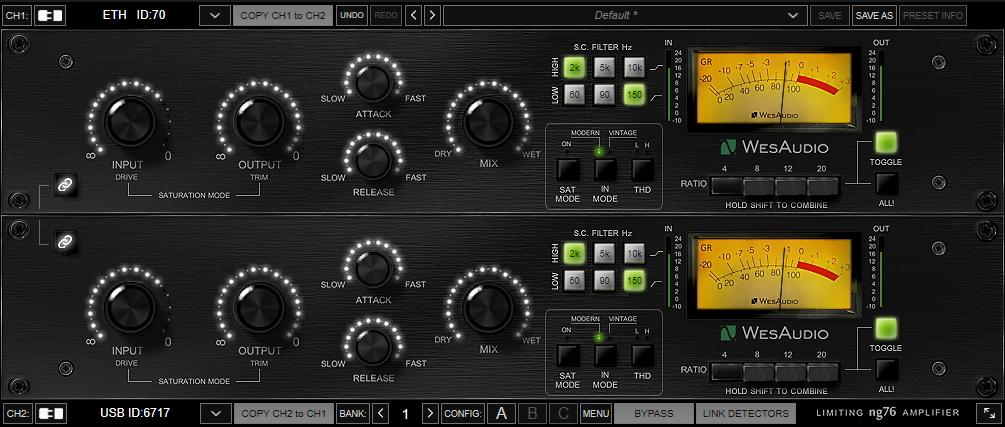Click the CH2 device connection icon
This screenshot has height=427, width=1005.
pos(50,413)
